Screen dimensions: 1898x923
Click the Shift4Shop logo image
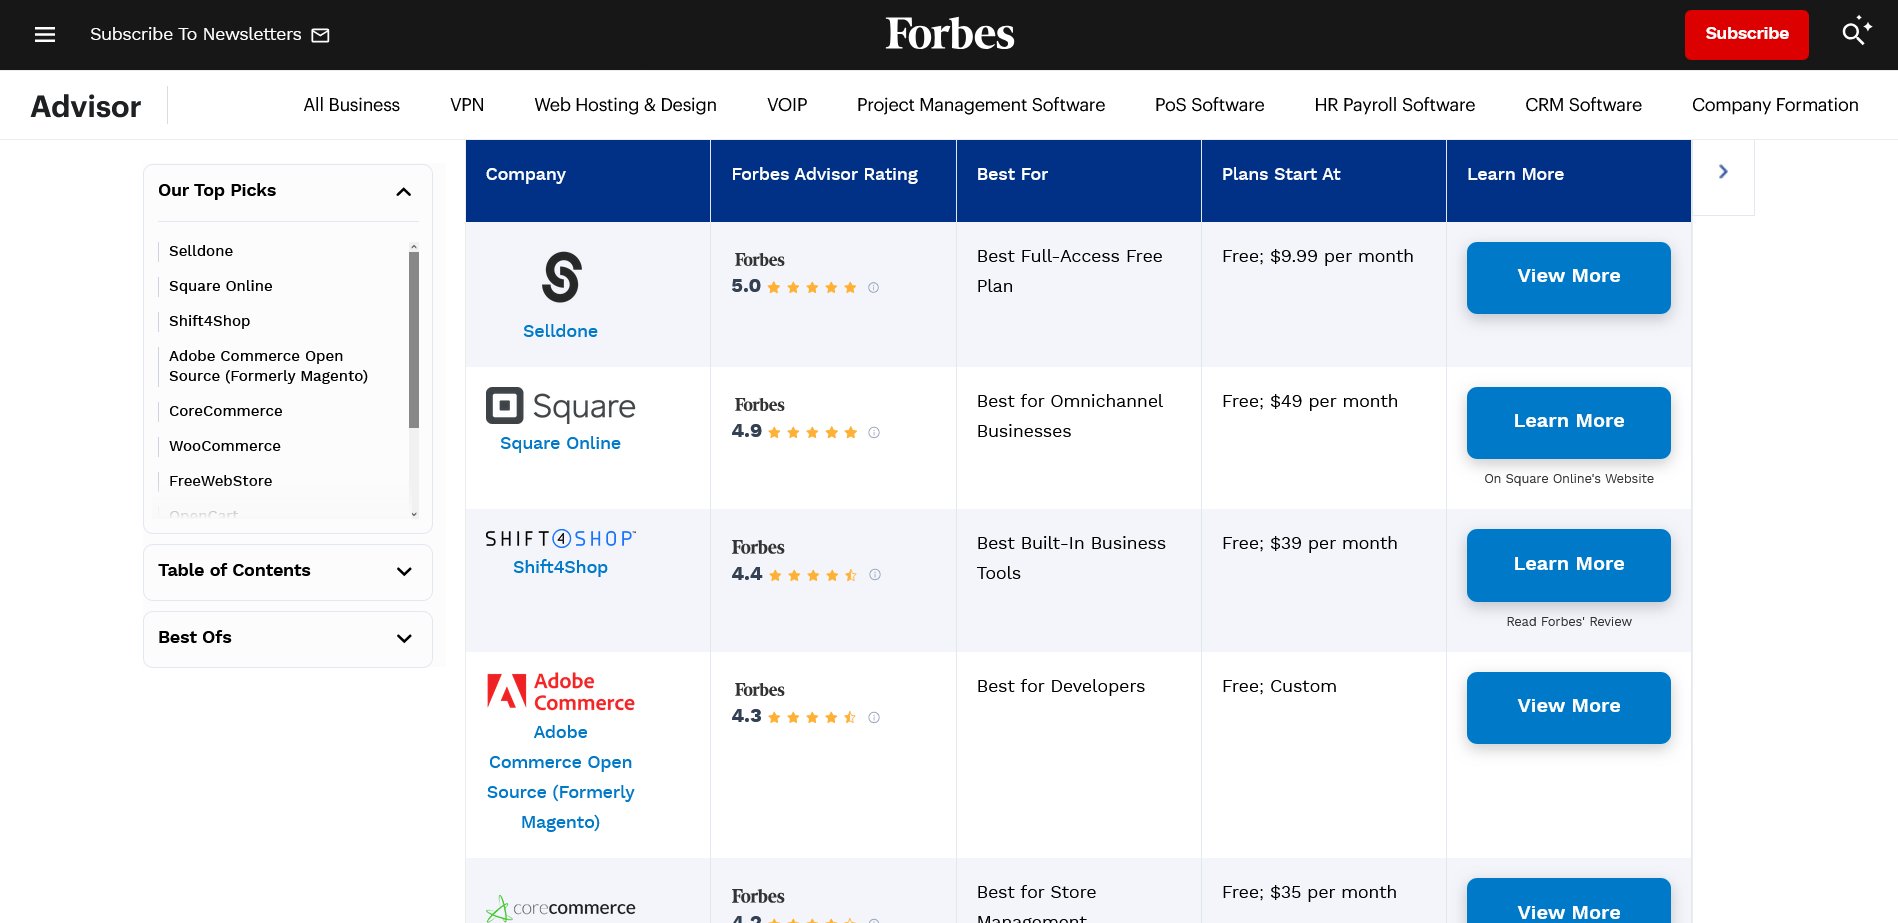click(x=560, y=538)
